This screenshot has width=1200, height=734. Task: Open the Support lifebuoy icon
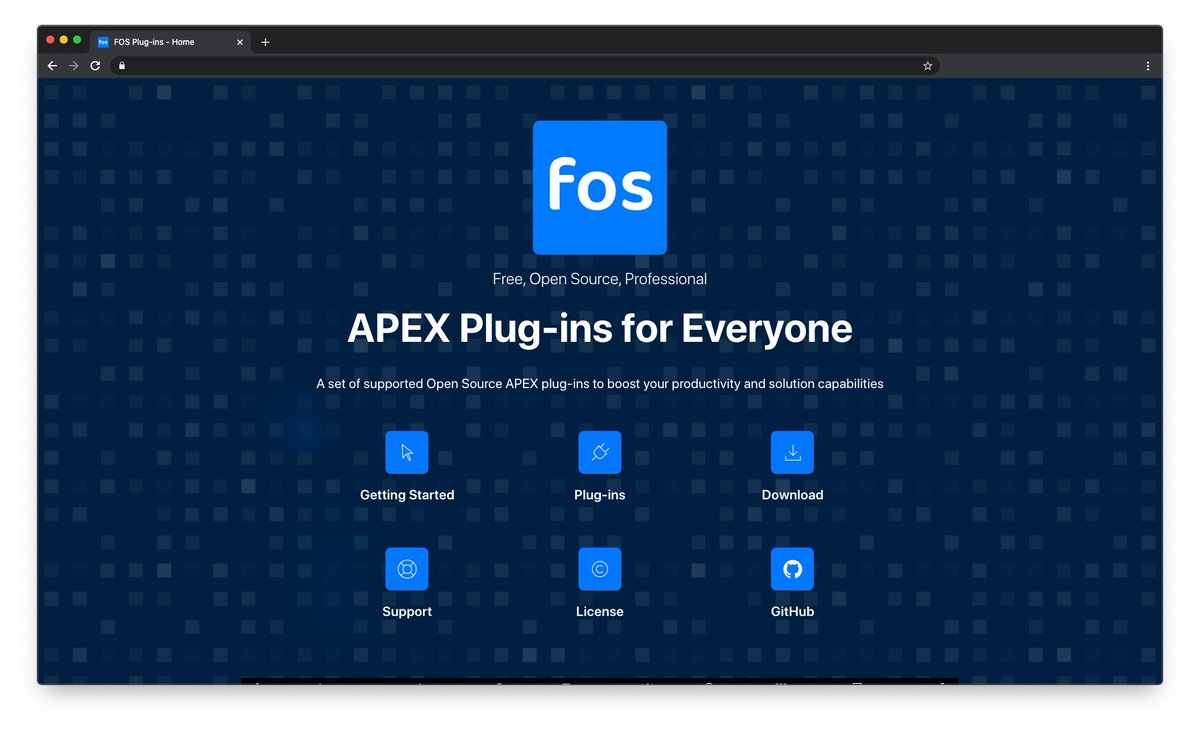click(407, 569)
